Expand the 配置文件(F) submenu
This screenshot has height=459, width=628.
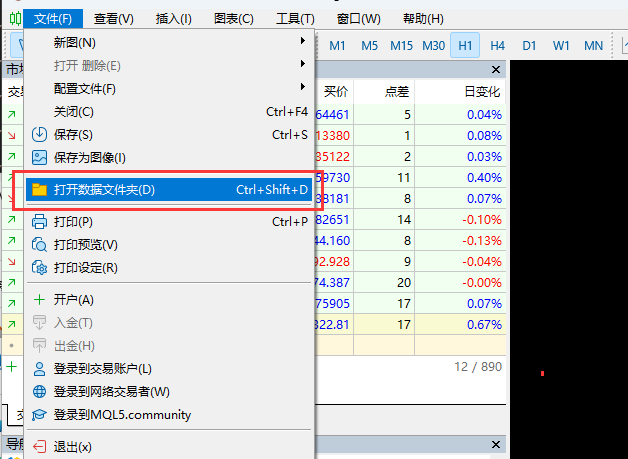pyautogui.click(x=302, y=88)
